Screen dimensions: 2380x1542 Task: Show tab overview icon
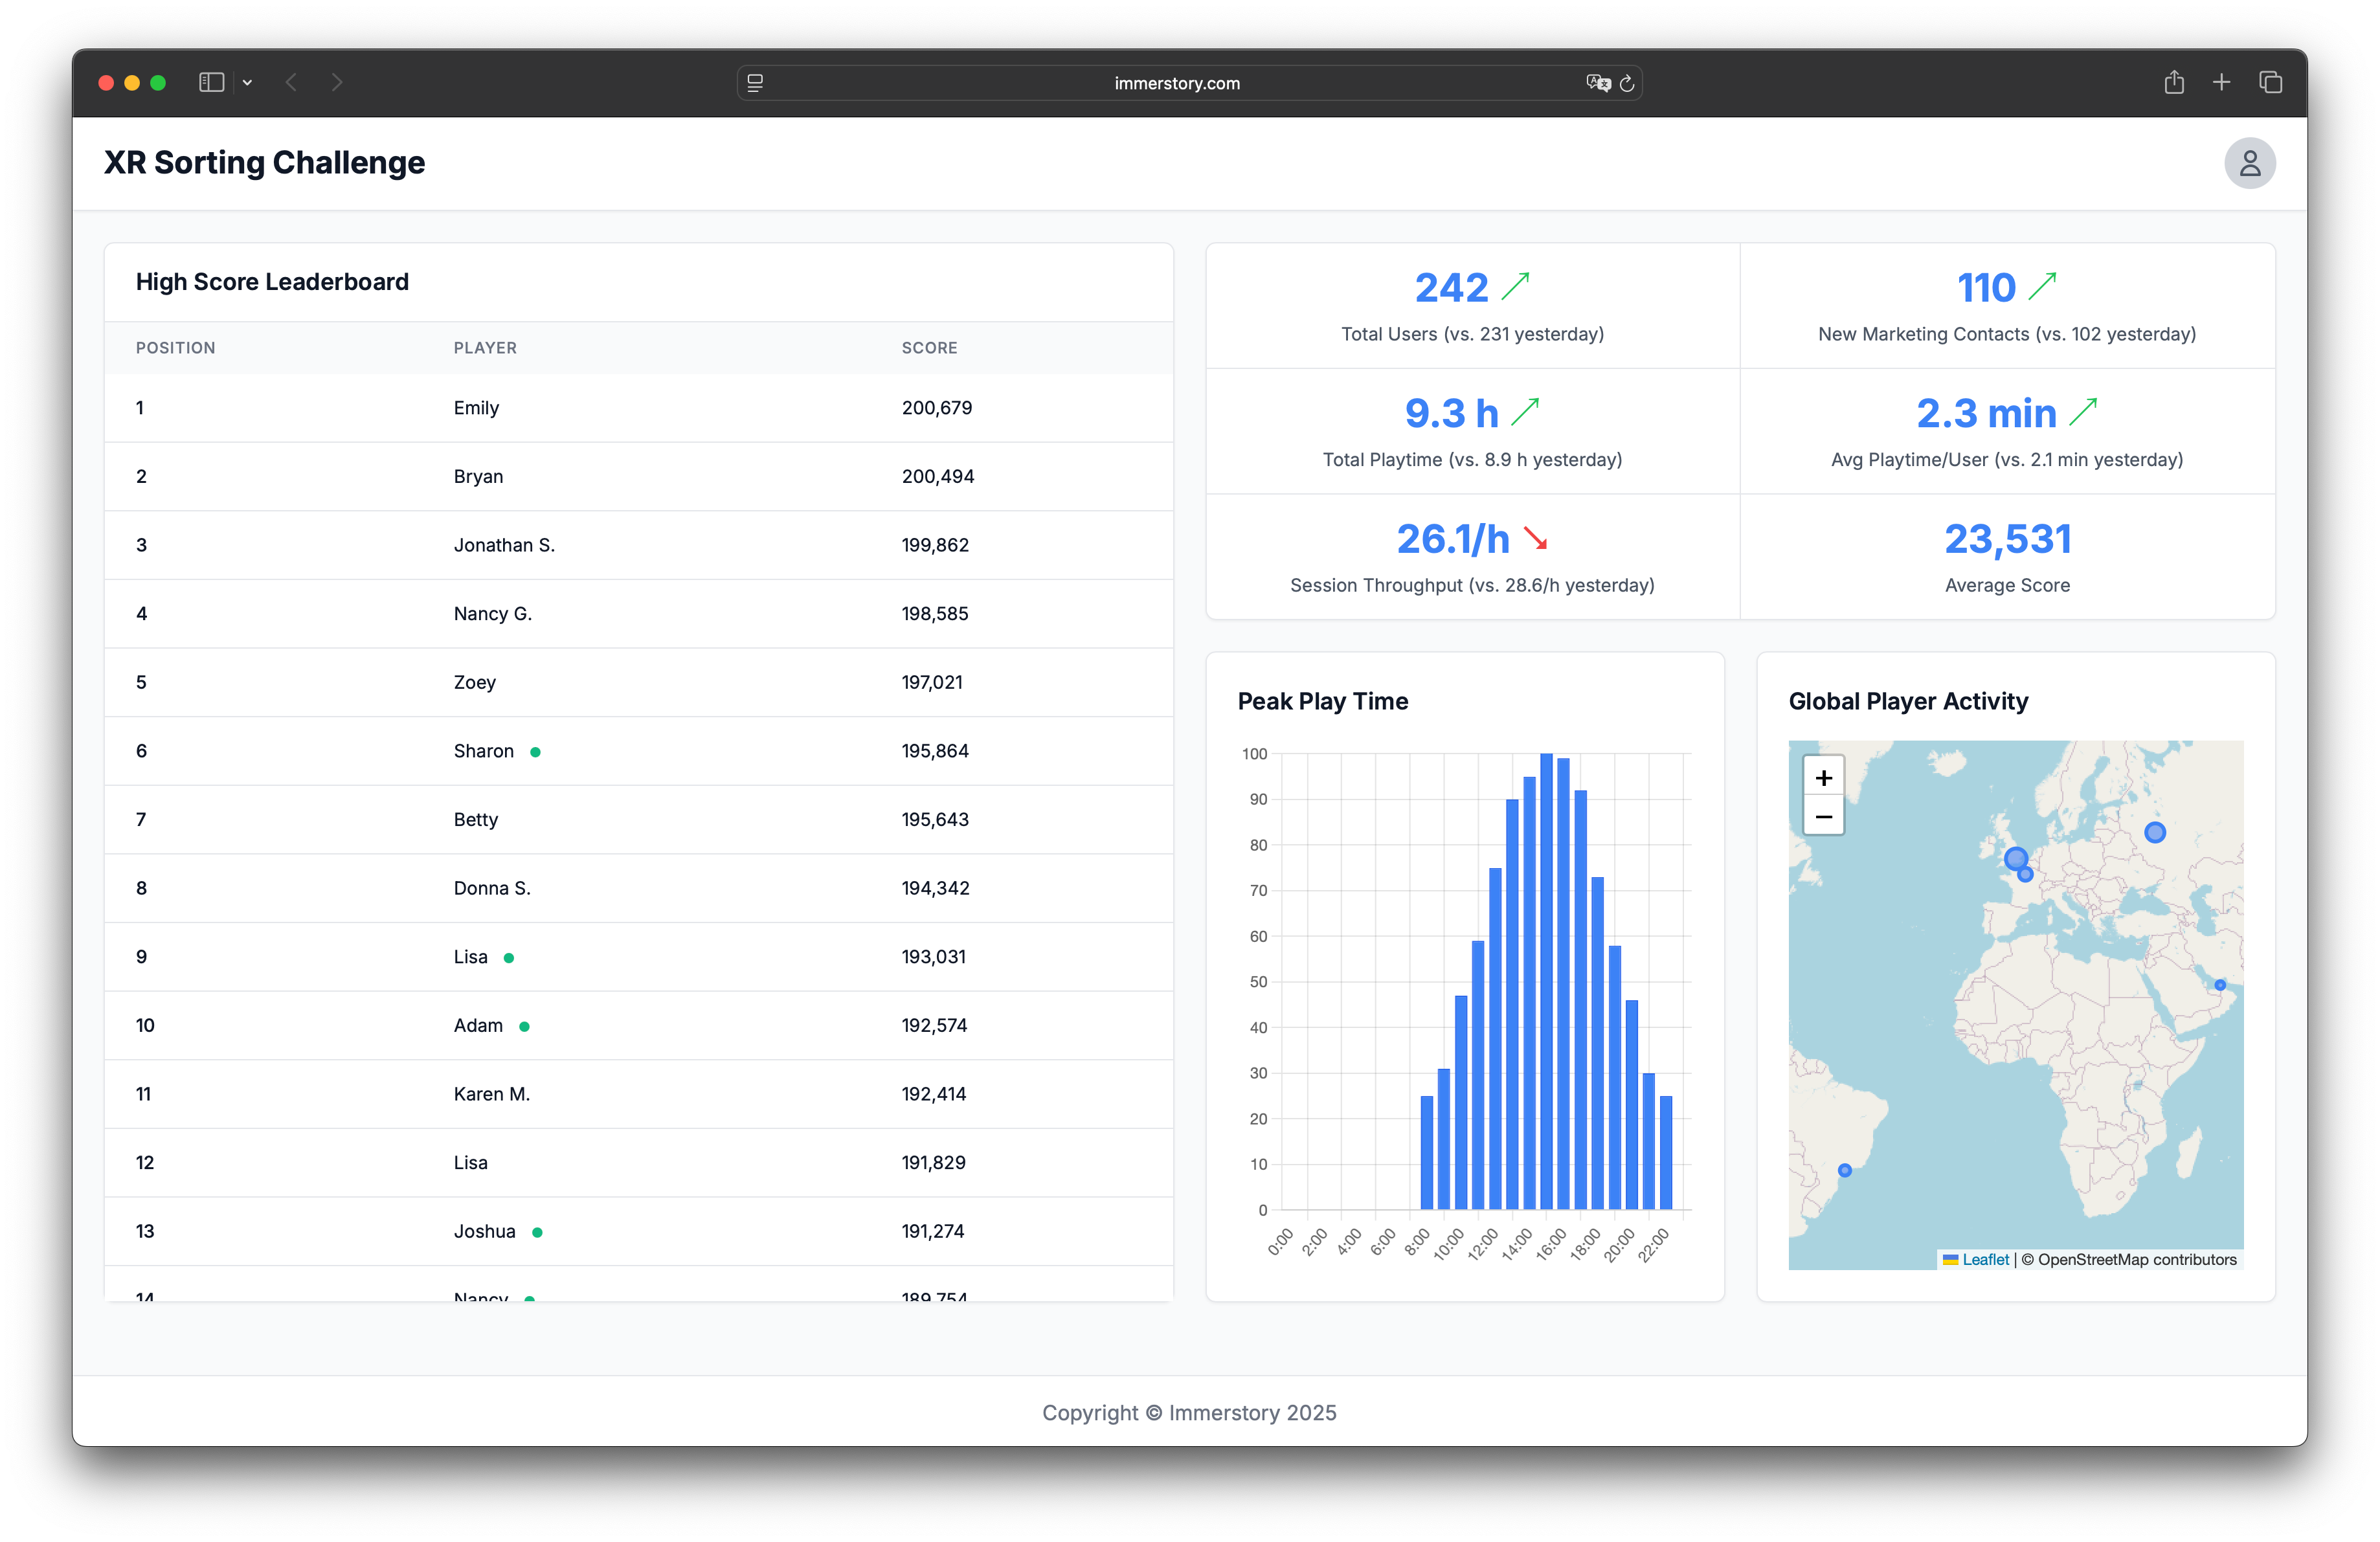coord(2270,83)
